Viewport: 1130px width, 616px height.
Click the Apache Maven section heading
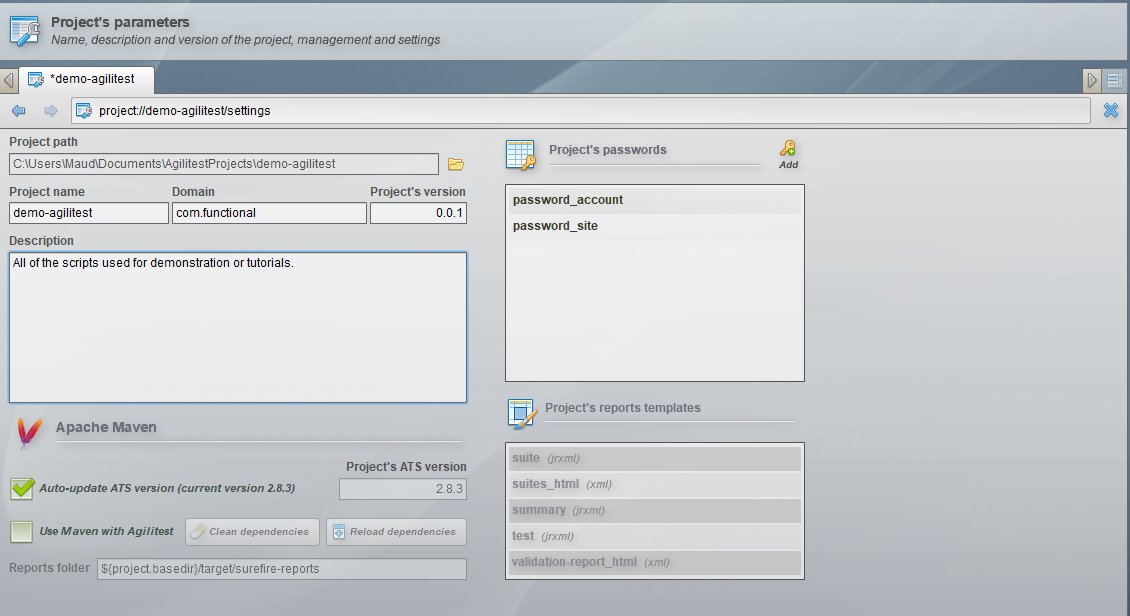106,427
